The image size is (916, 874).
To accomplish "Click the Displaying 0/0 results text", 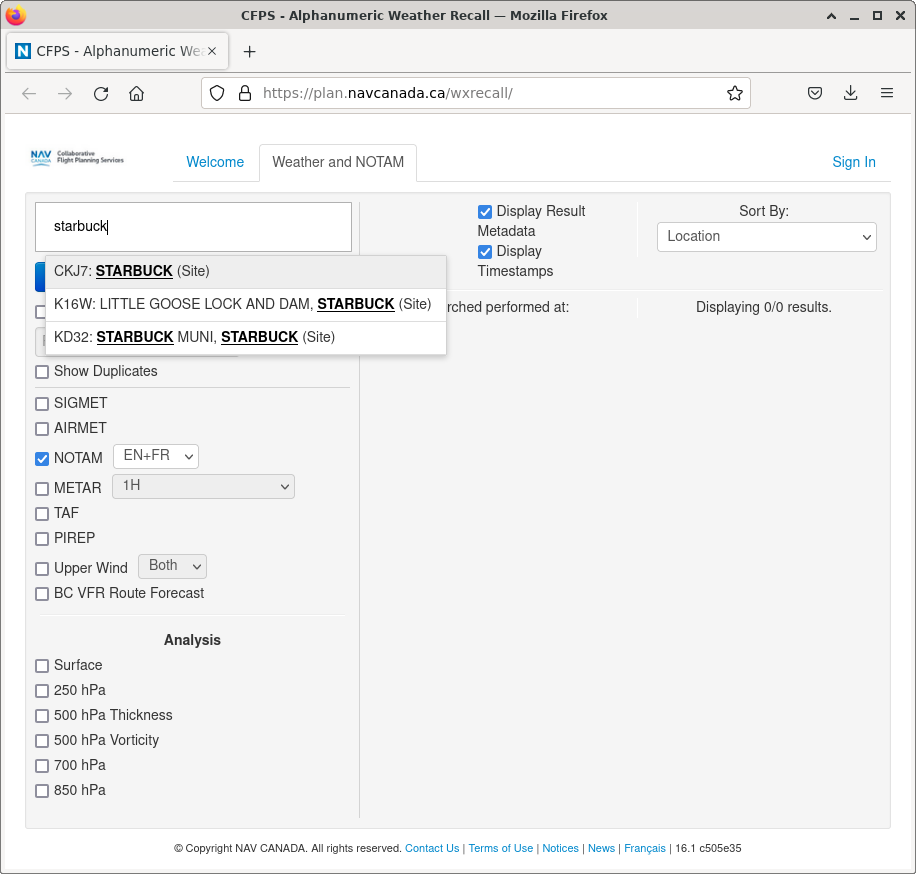I will [x=764, y=307].
